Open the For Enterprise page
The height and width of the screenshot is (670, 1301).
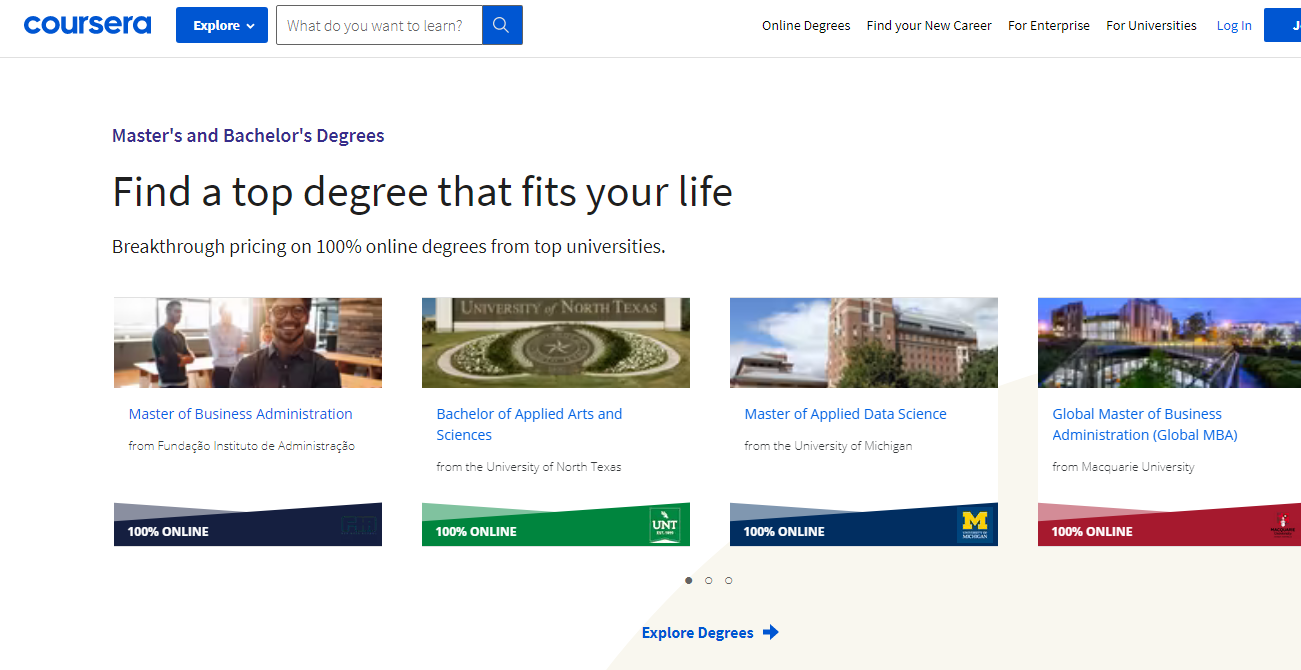[1049, 26]
